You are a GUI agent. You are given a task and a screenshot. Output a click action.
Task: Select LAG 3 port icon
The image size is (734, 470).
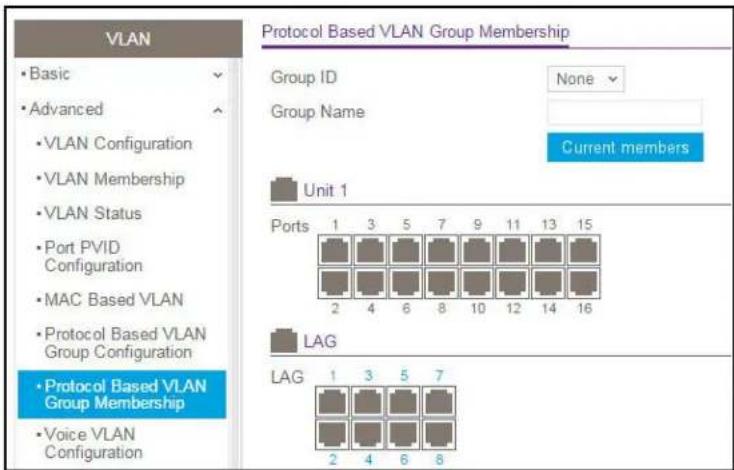368,401
